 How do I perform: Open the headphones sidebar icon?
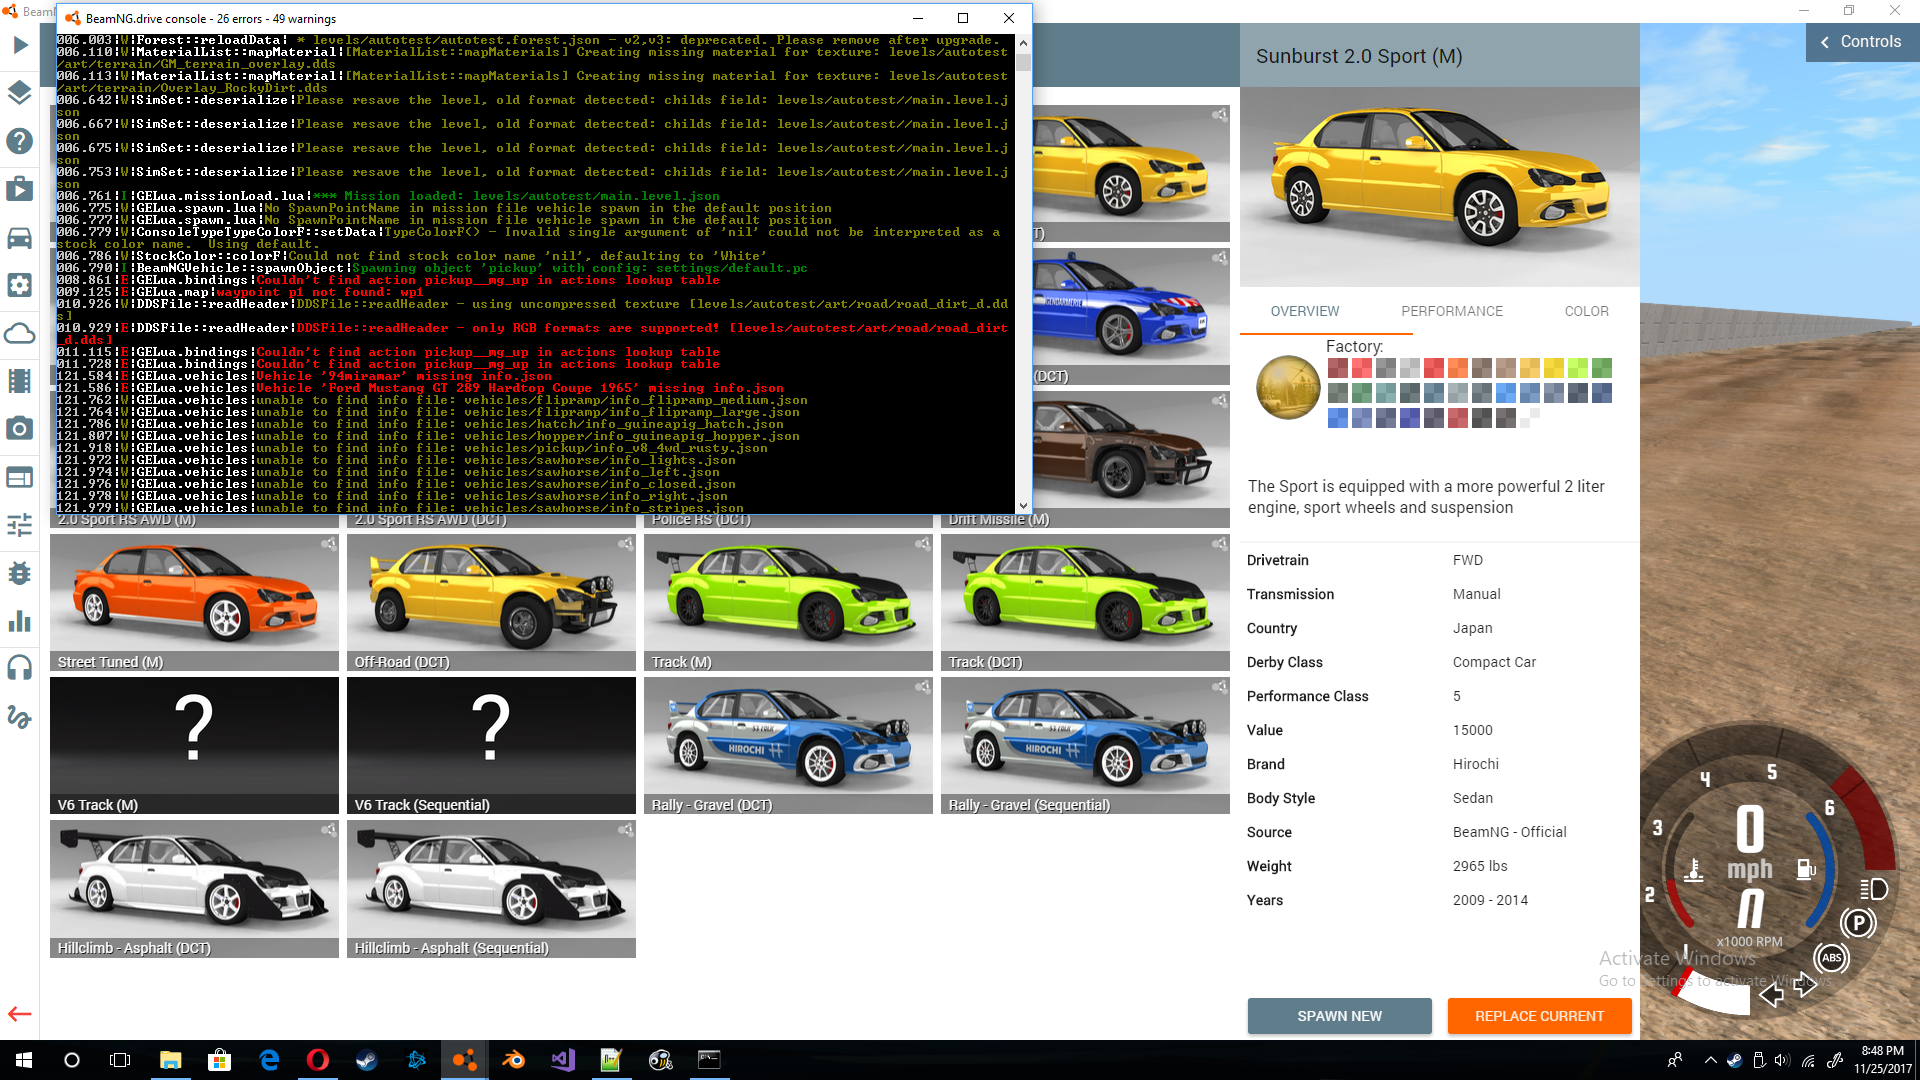point(20,668)
